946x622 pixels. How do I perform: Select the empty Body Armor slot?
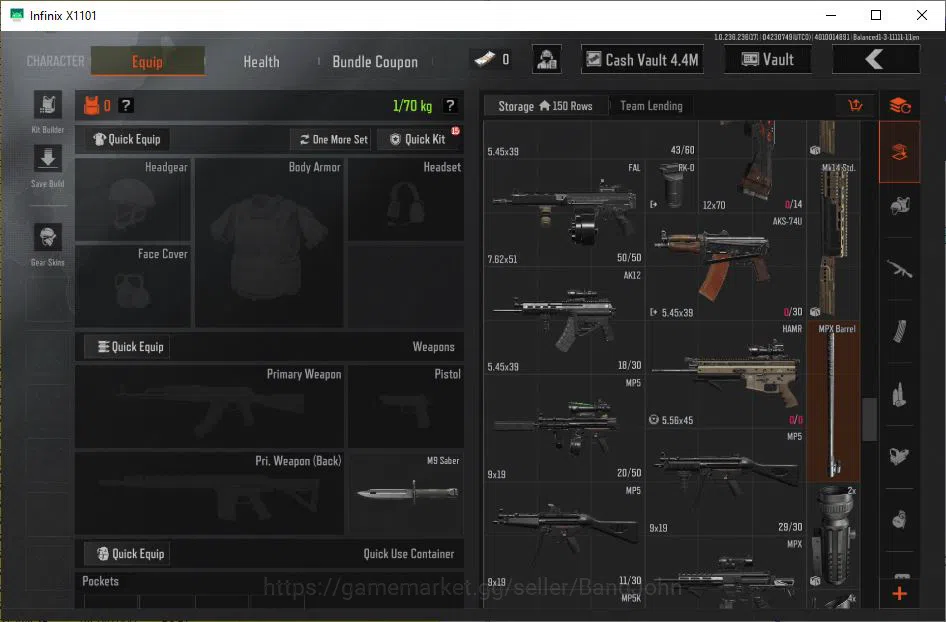(269, 242)
